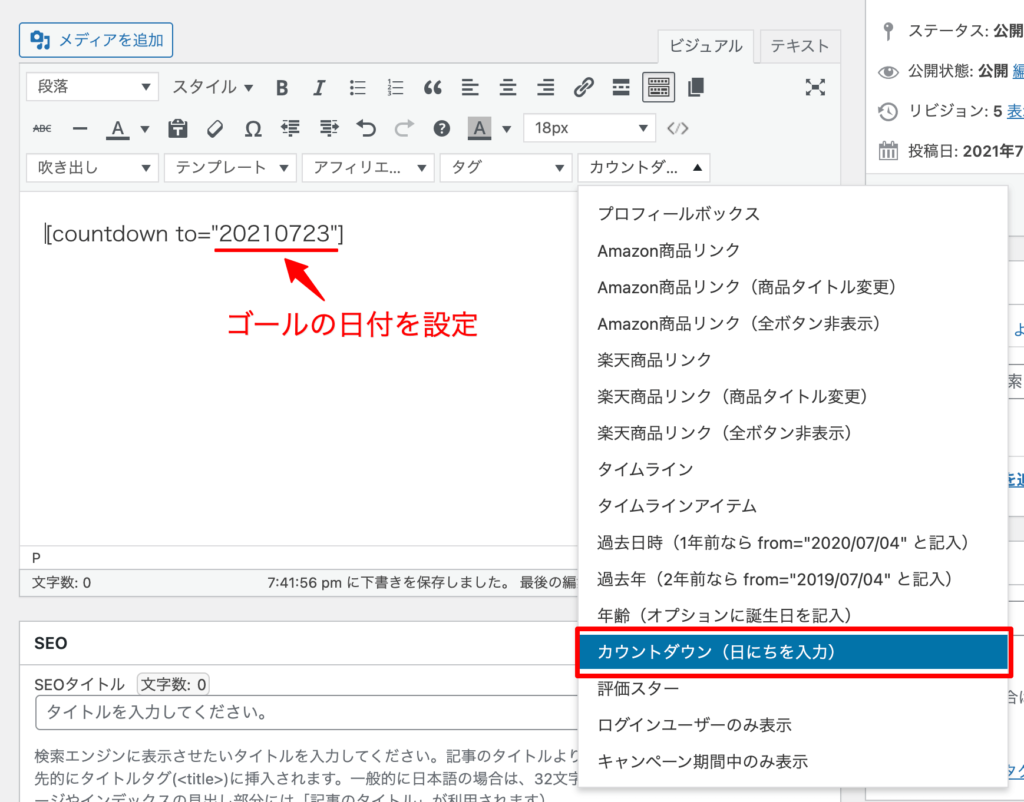Viewport: 1024px width, 802px height.
Task: Choose カウントダウン（日にちを入力）
Action: [793, 652]
